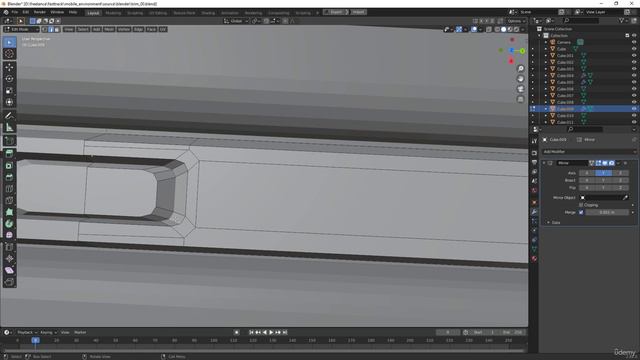
Task: Choose the Inset Faces tool
Action: (9, 166)
